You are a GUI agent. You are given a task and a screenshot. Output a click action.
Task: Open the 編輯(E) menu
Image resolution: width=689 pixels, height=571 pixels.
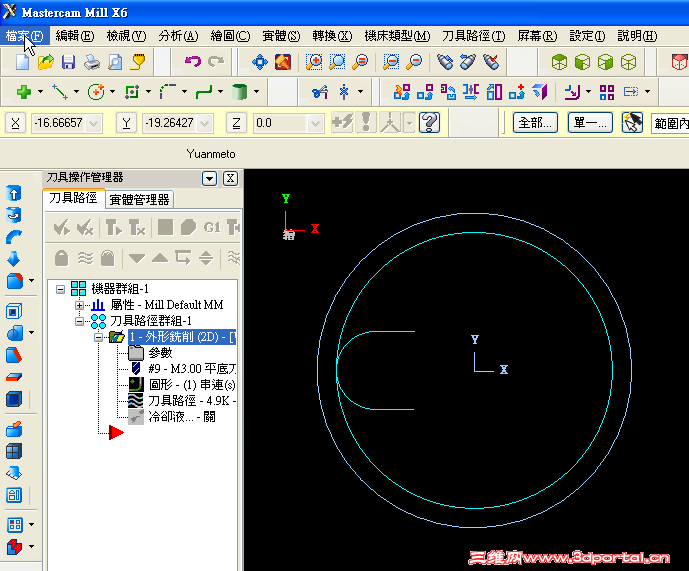pyautogui.click(x=75, y=36)
